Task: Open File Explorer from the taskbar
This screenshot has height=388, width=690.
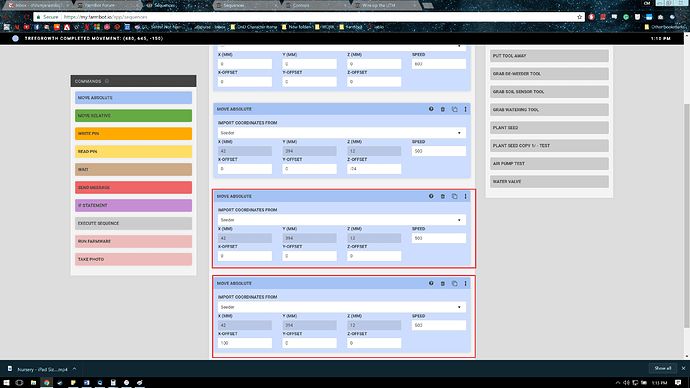Action: pos(33,383)
